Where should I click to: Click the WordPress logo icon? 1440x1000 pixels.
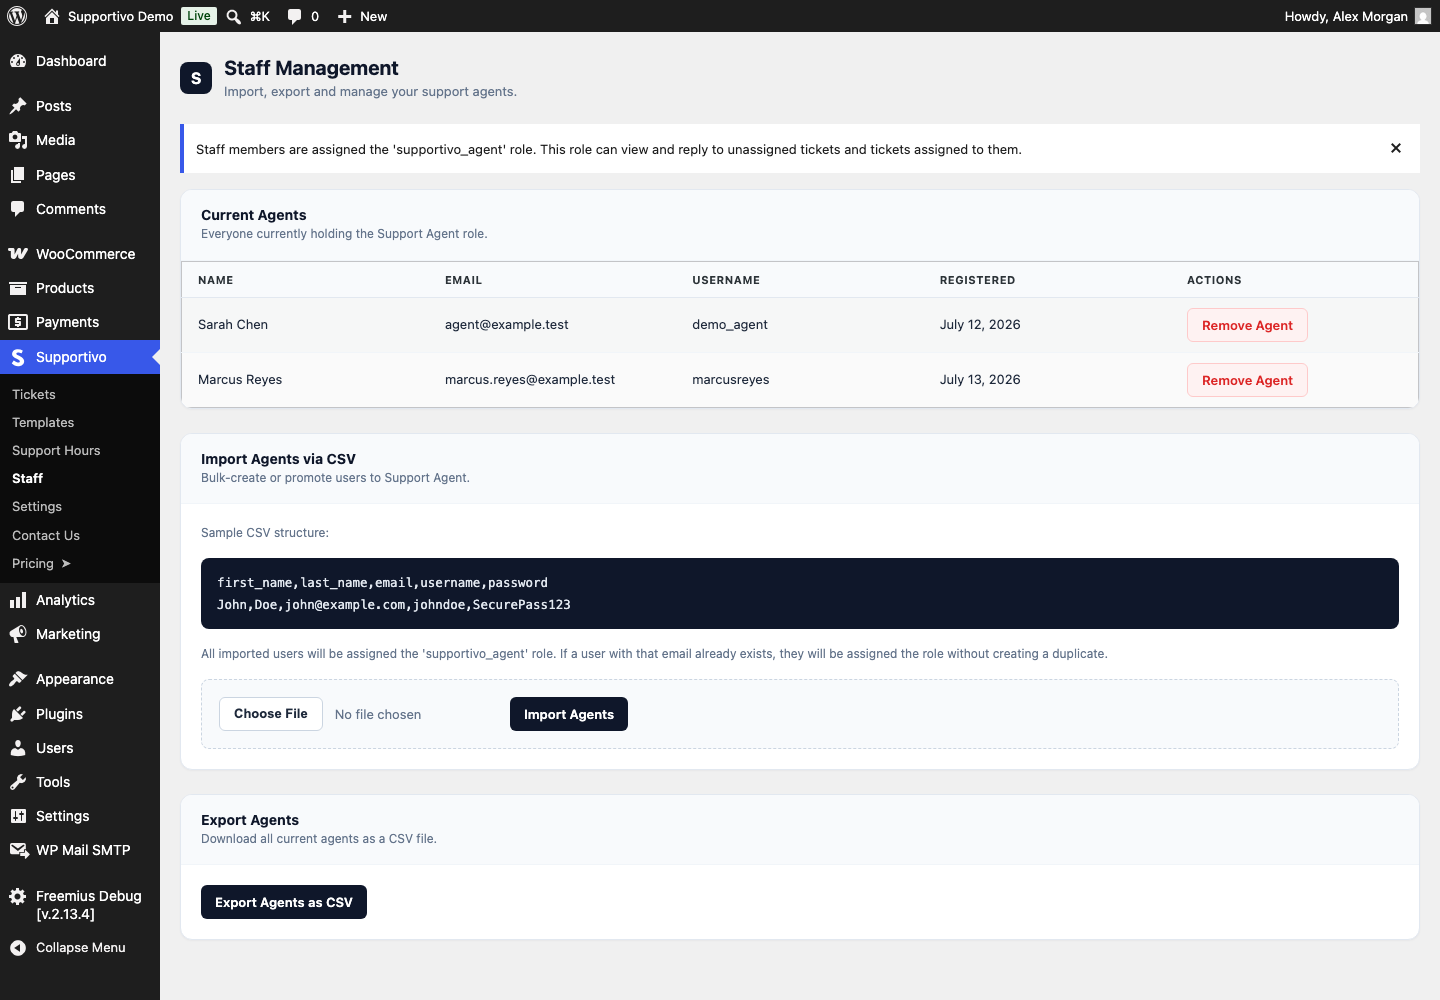click(x=17, y=16)
